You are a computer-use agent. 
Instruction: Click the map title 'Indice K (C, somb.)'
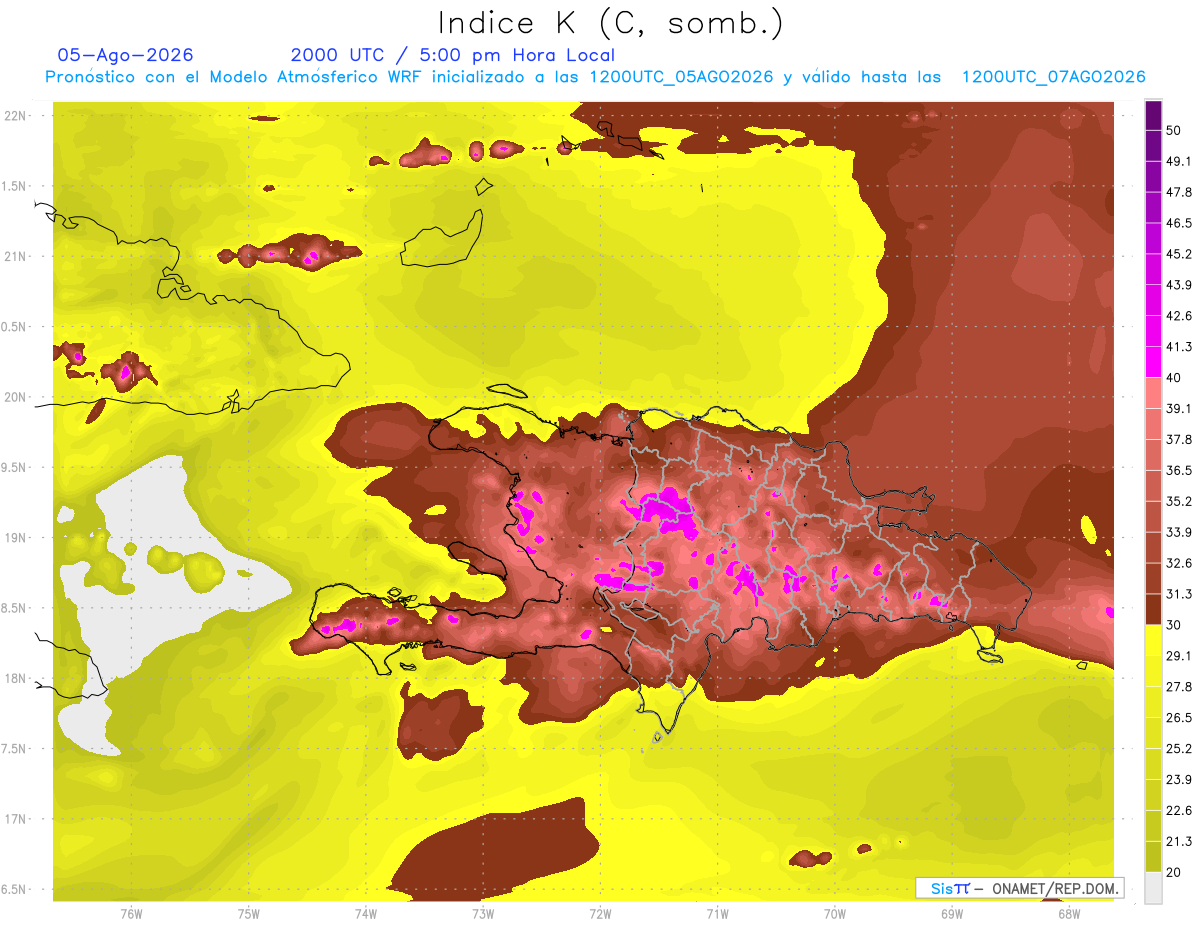pos(610,23)
